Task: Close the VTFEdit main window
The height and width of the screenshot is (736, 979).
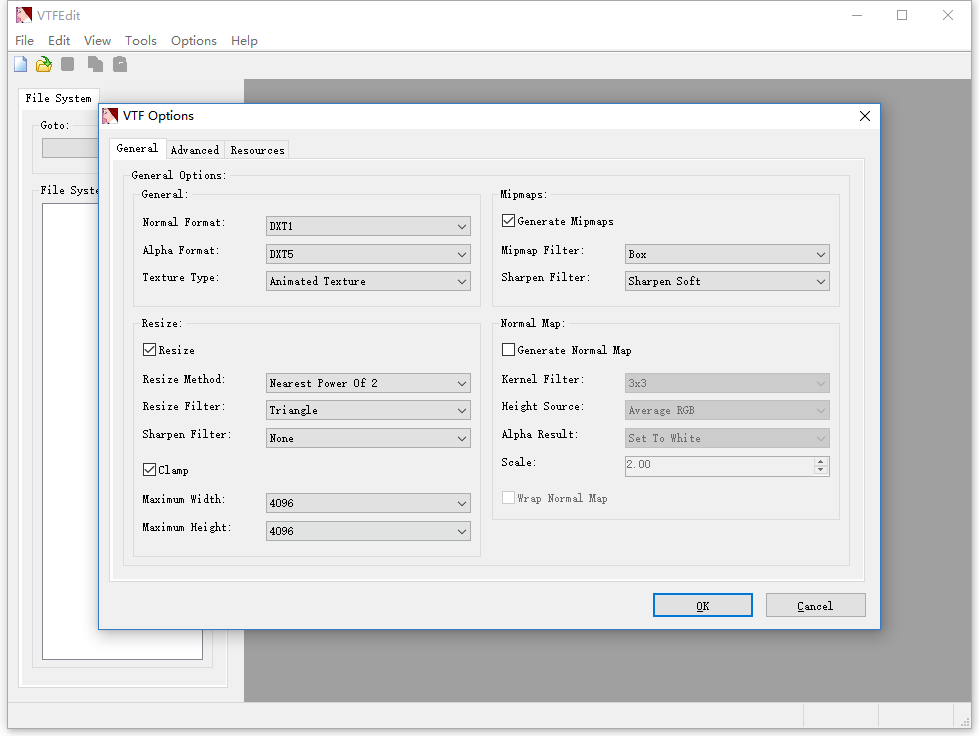Action: click(948, 15)
